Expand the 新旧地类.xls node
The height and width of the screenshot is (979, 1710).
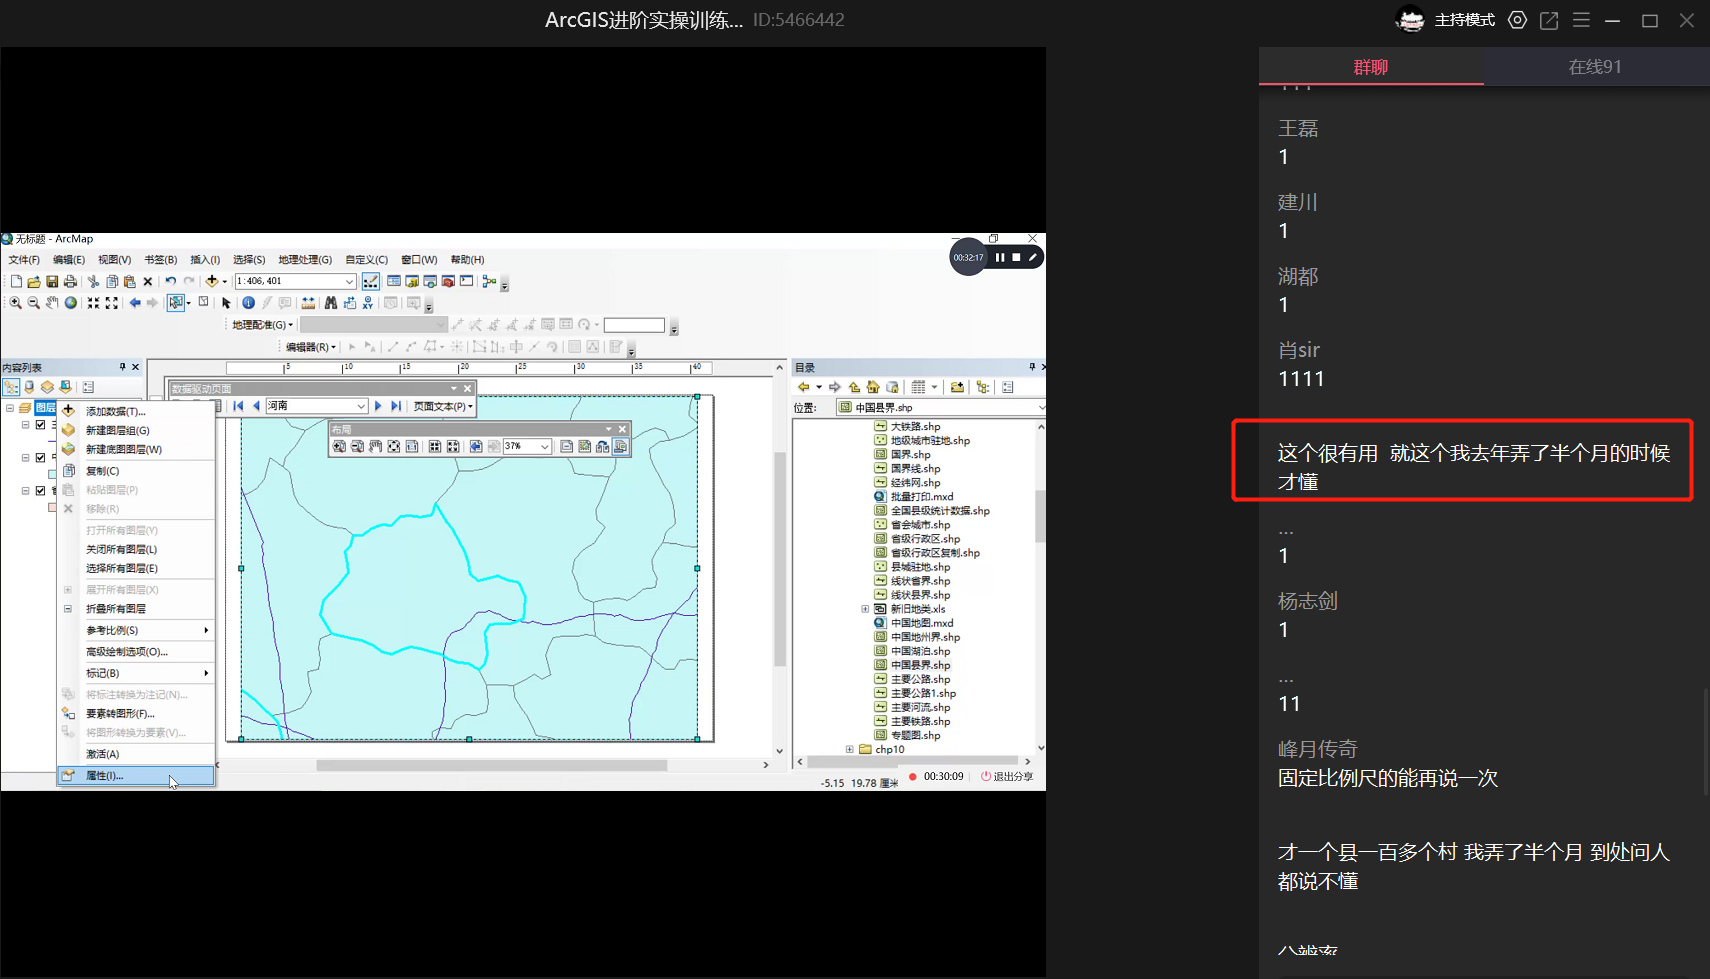[865, 609]
